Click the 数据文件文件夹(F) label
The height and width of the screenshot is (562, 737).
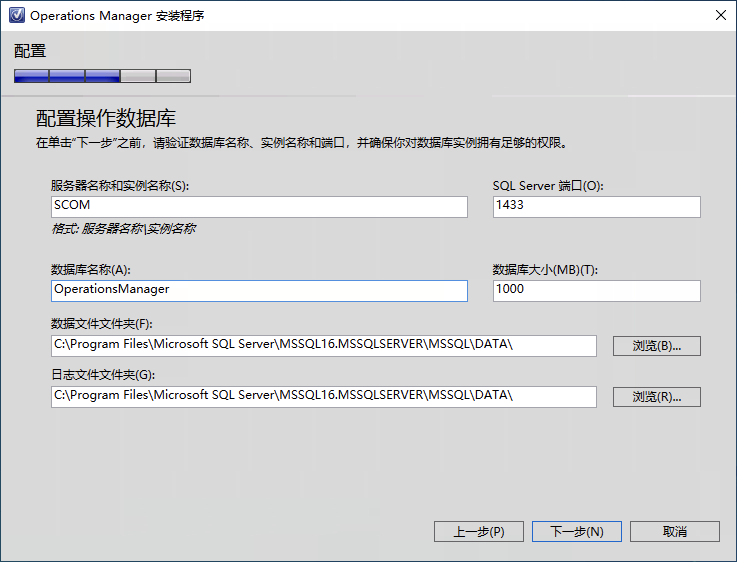[102, 324]
